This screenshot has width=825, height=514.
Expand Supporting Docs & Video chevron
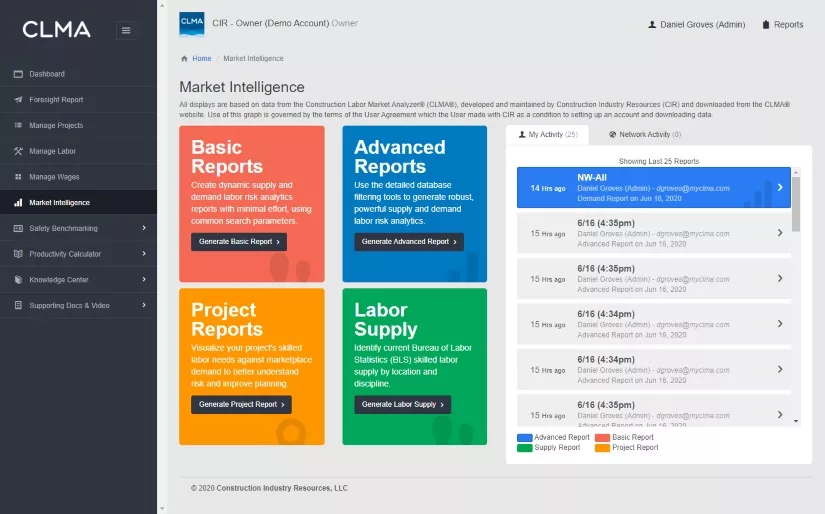pos(144,305)
